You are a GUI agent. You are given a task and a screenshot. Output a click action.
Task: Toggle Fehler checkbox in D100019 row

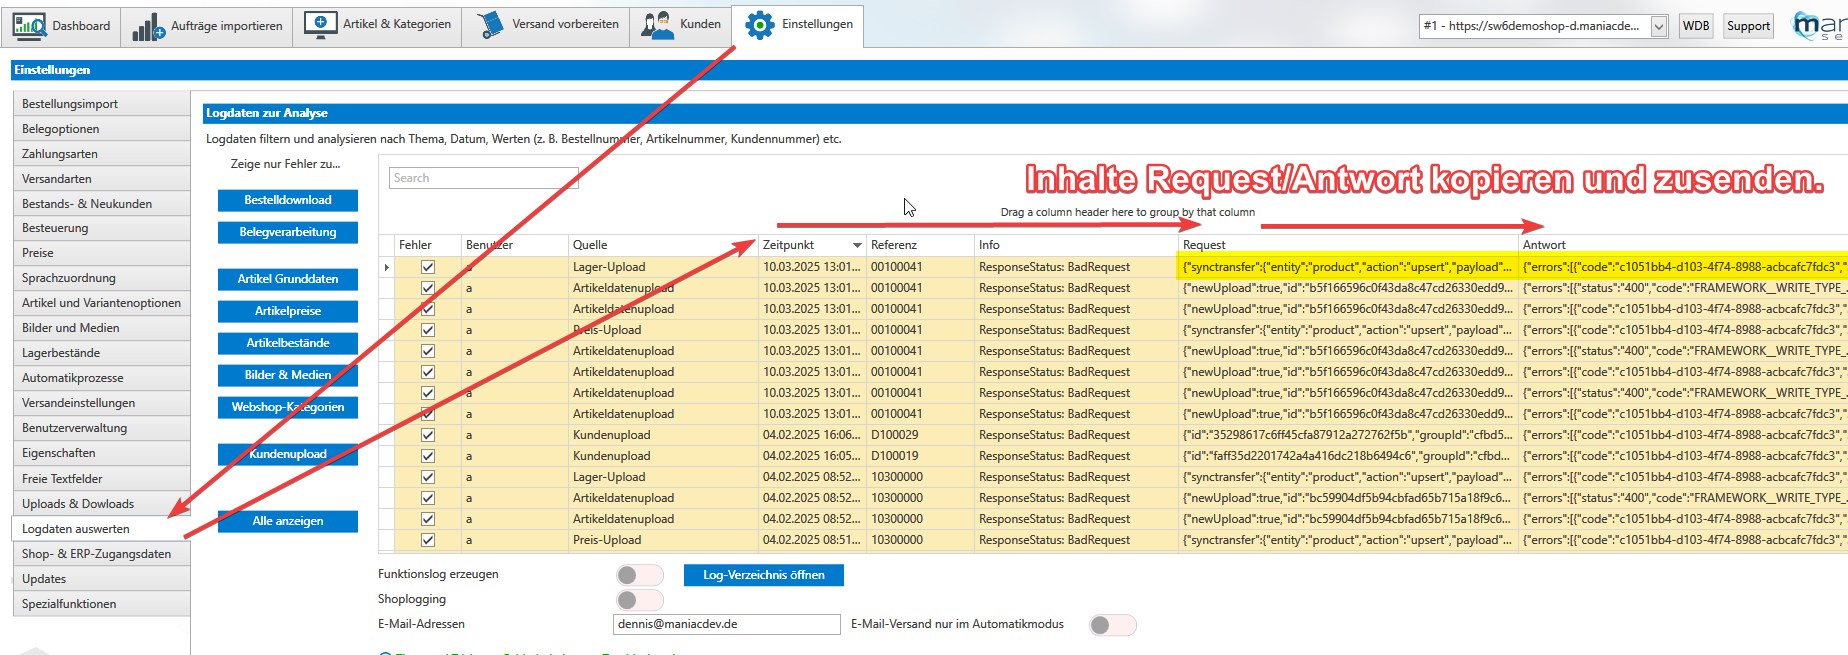point(428,456)
